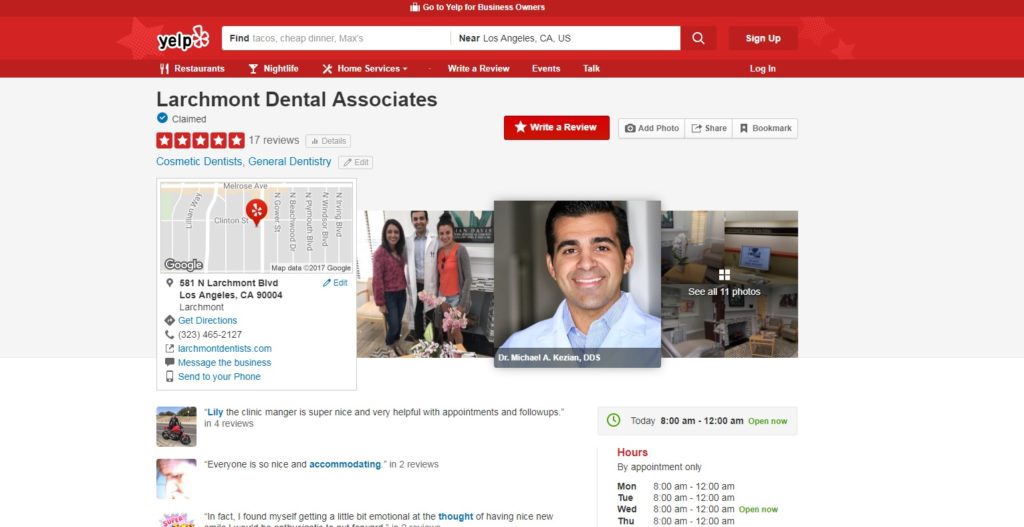Click the Google logo on the map
The width and height of the screenshot is (1024, 527).
184,264
